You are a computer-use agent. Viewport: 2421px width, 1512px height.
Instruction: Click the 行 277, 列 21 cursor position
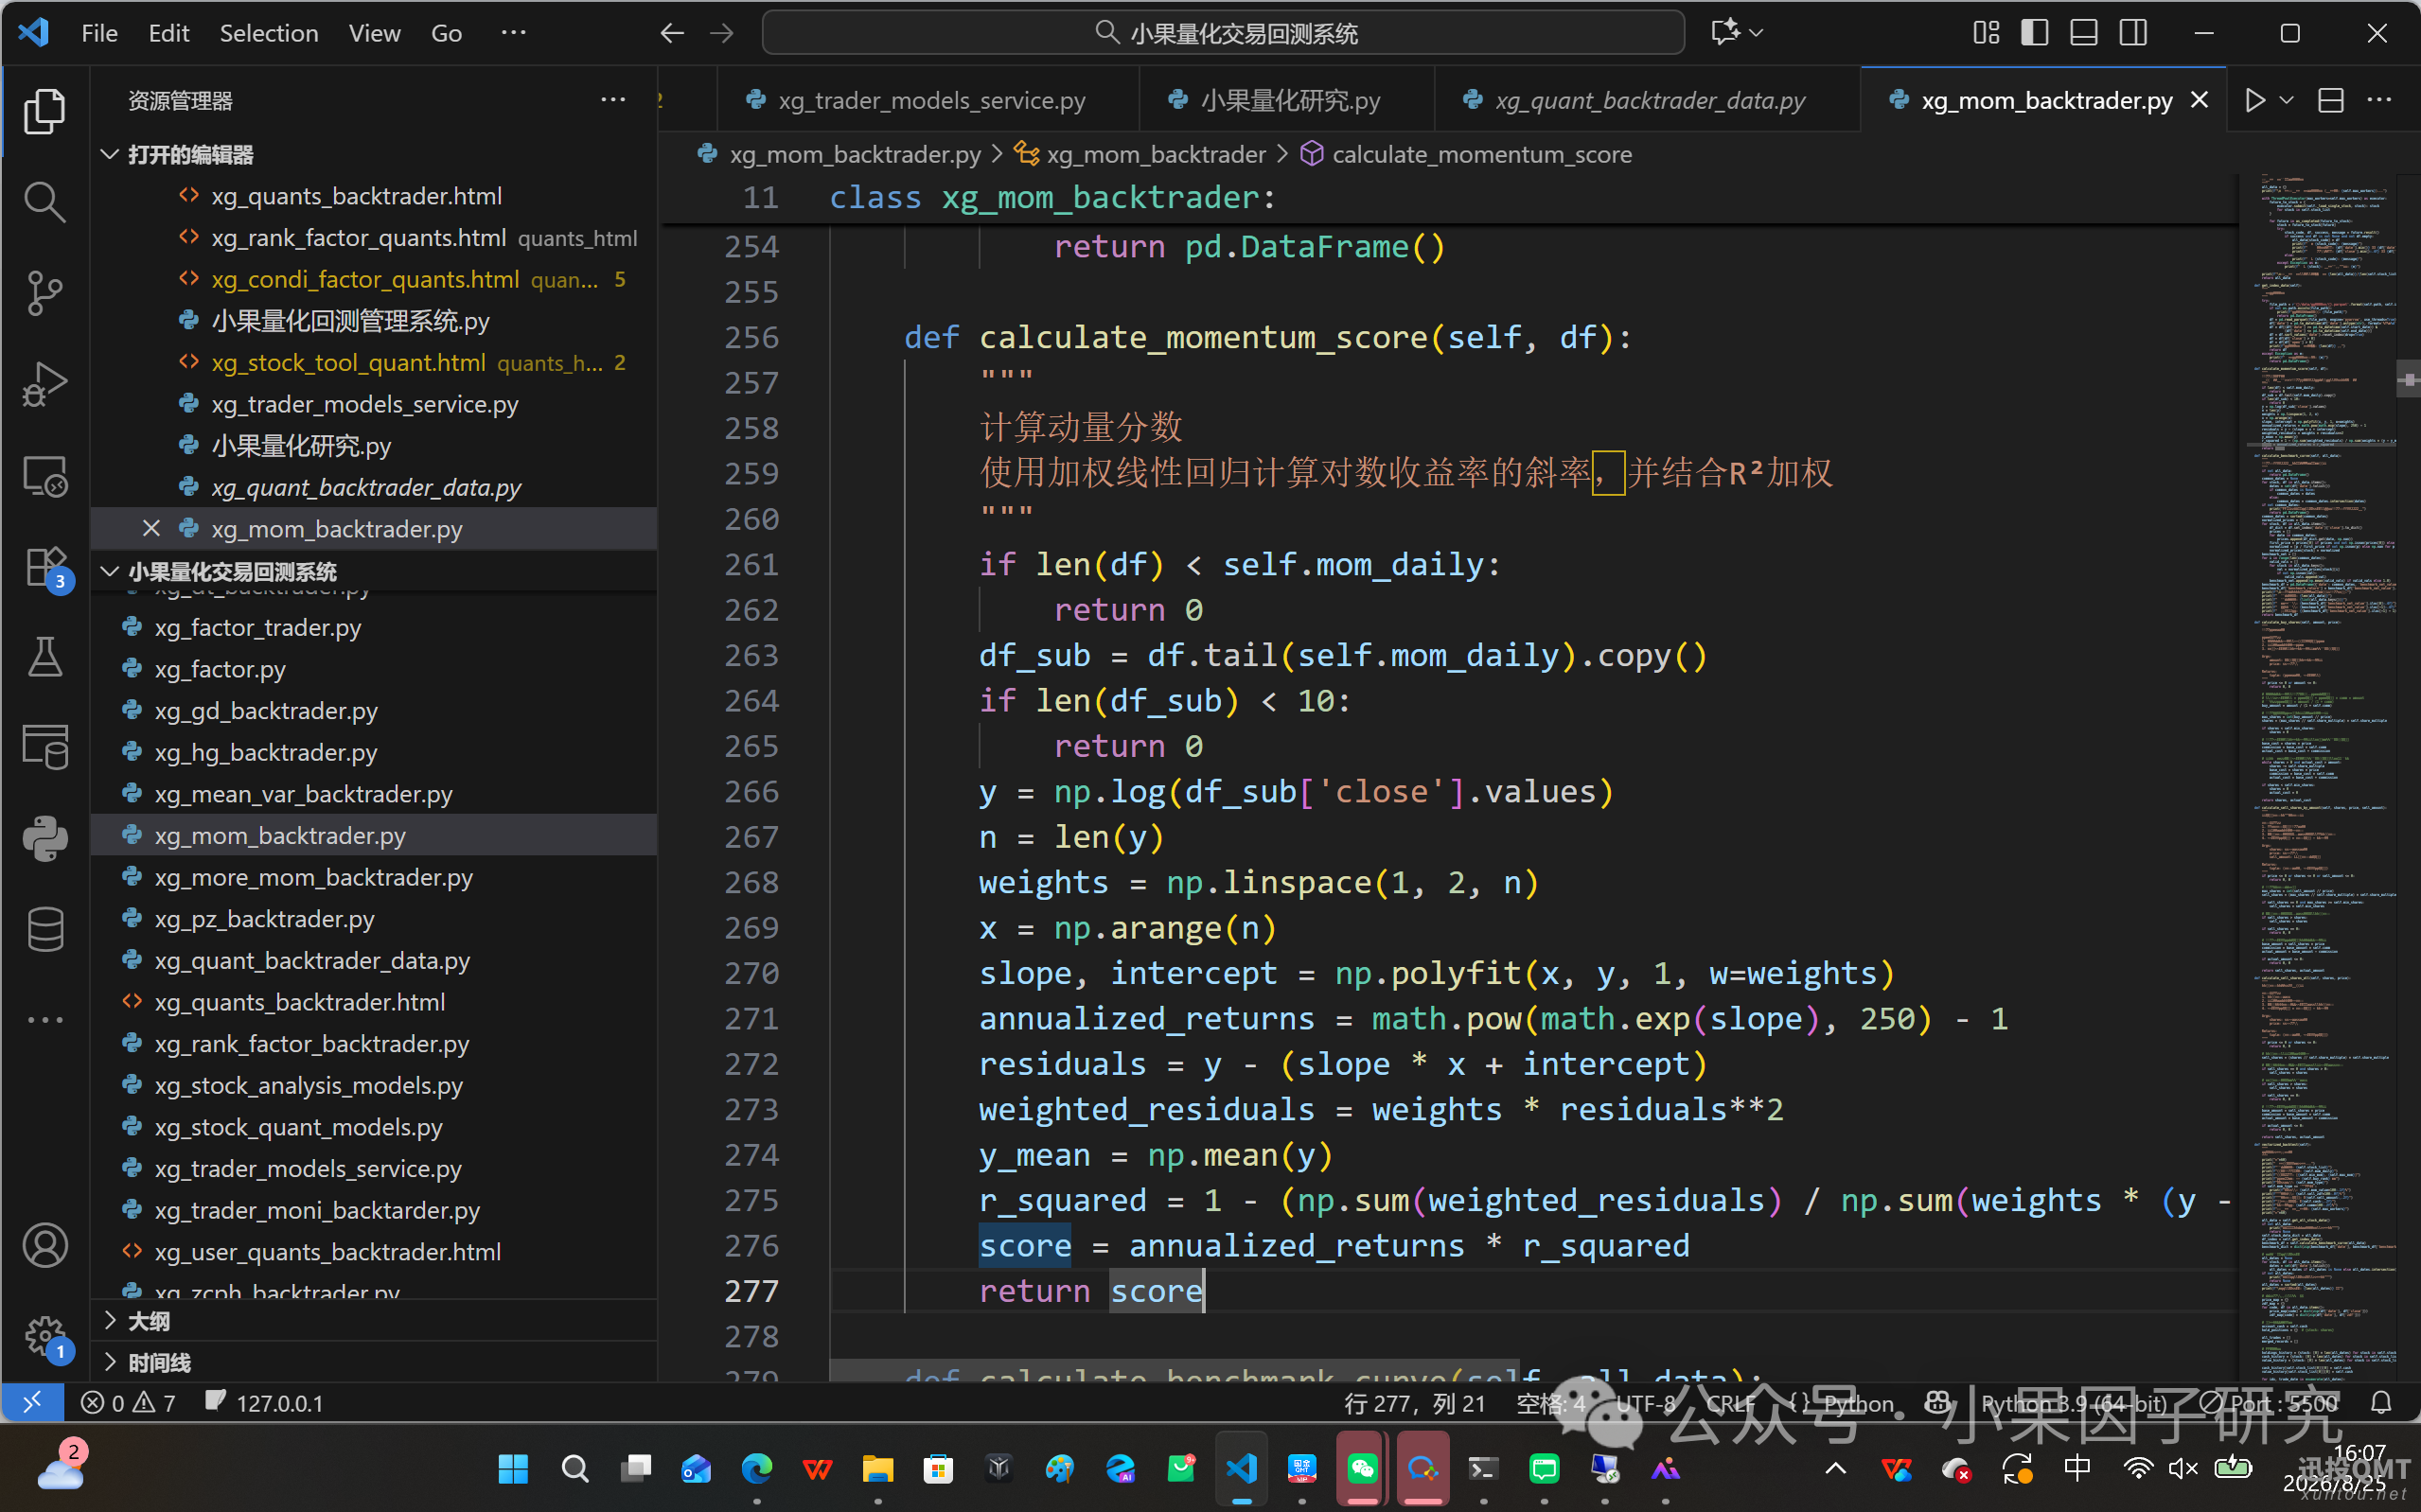[x=1414, y=1403]
